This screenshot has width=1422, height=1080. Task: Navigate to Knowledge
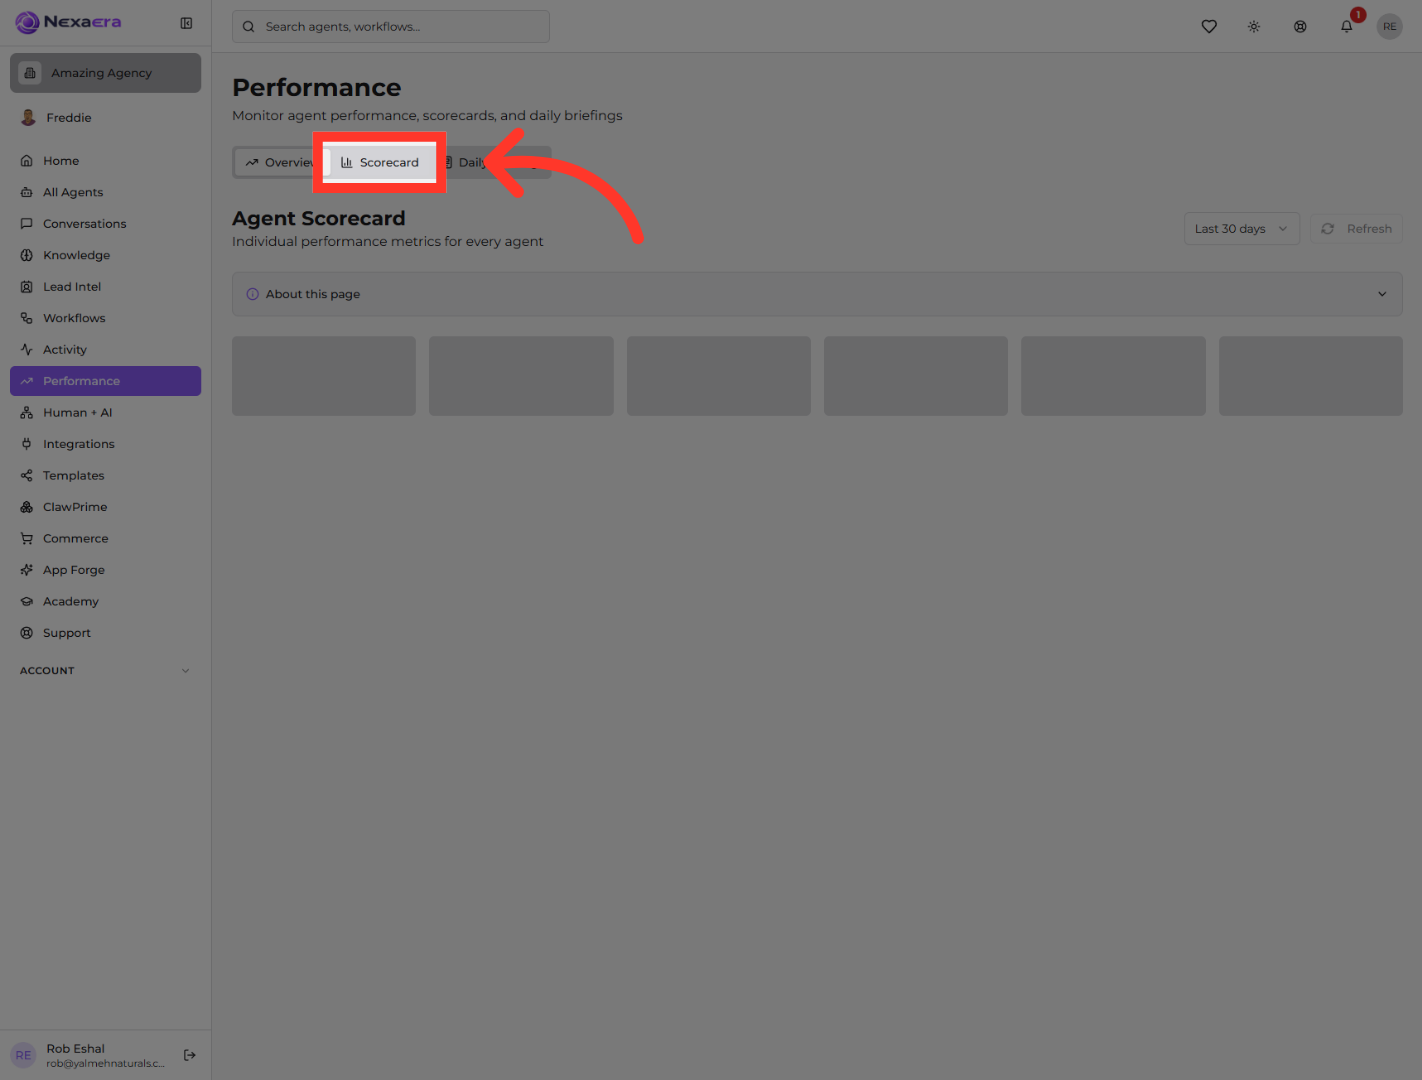(x=105, y=255)
